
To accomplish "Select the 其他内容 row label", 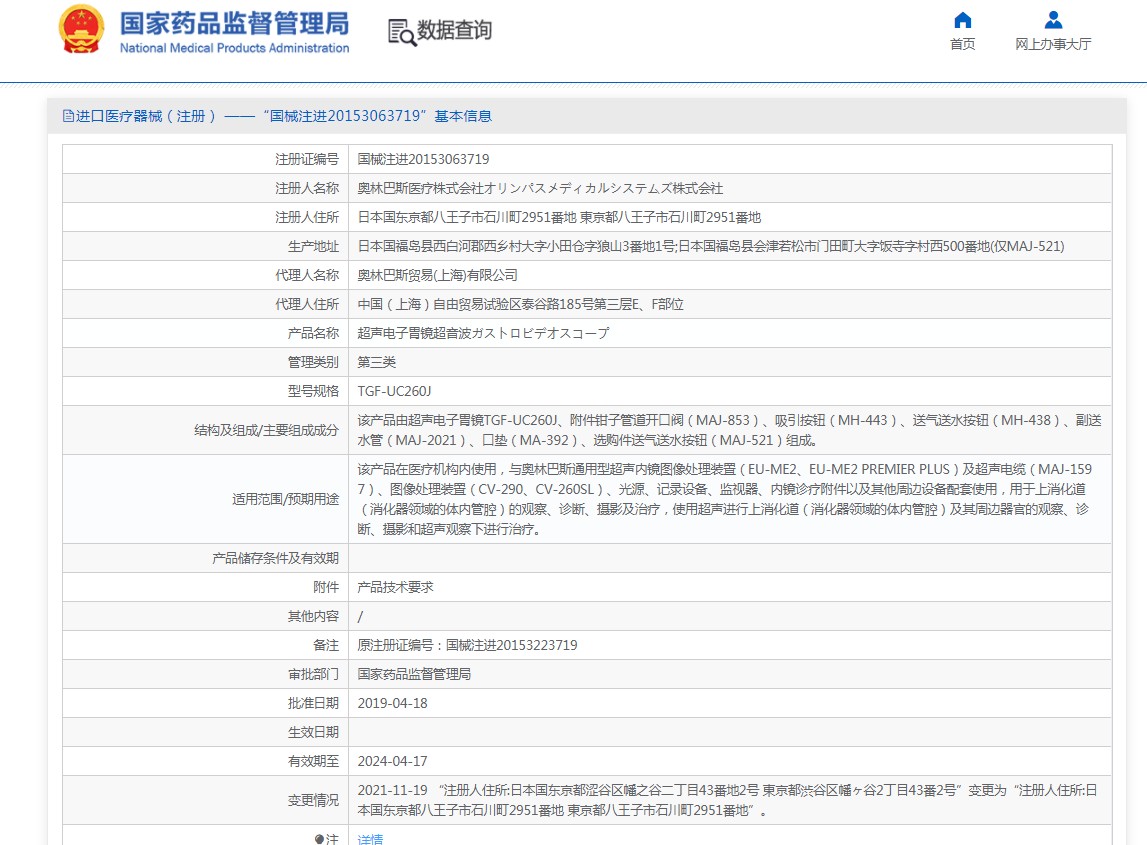I will coord(314,616).
